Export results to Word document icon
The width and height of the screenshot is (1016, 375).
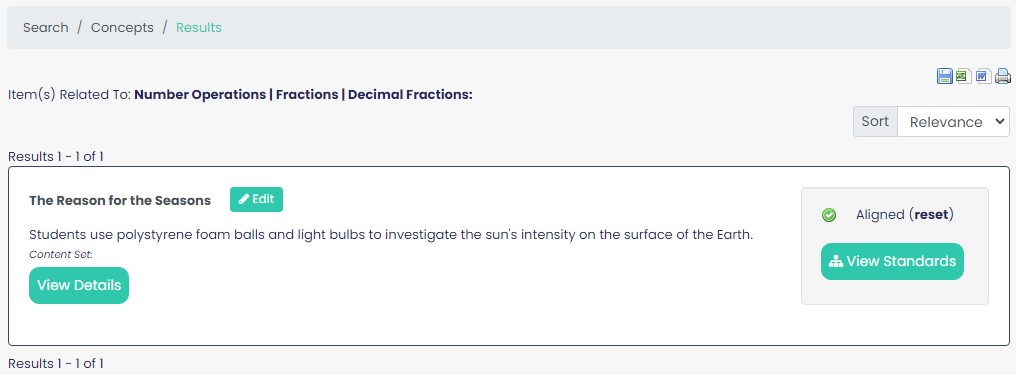click(x=984, y=76)
